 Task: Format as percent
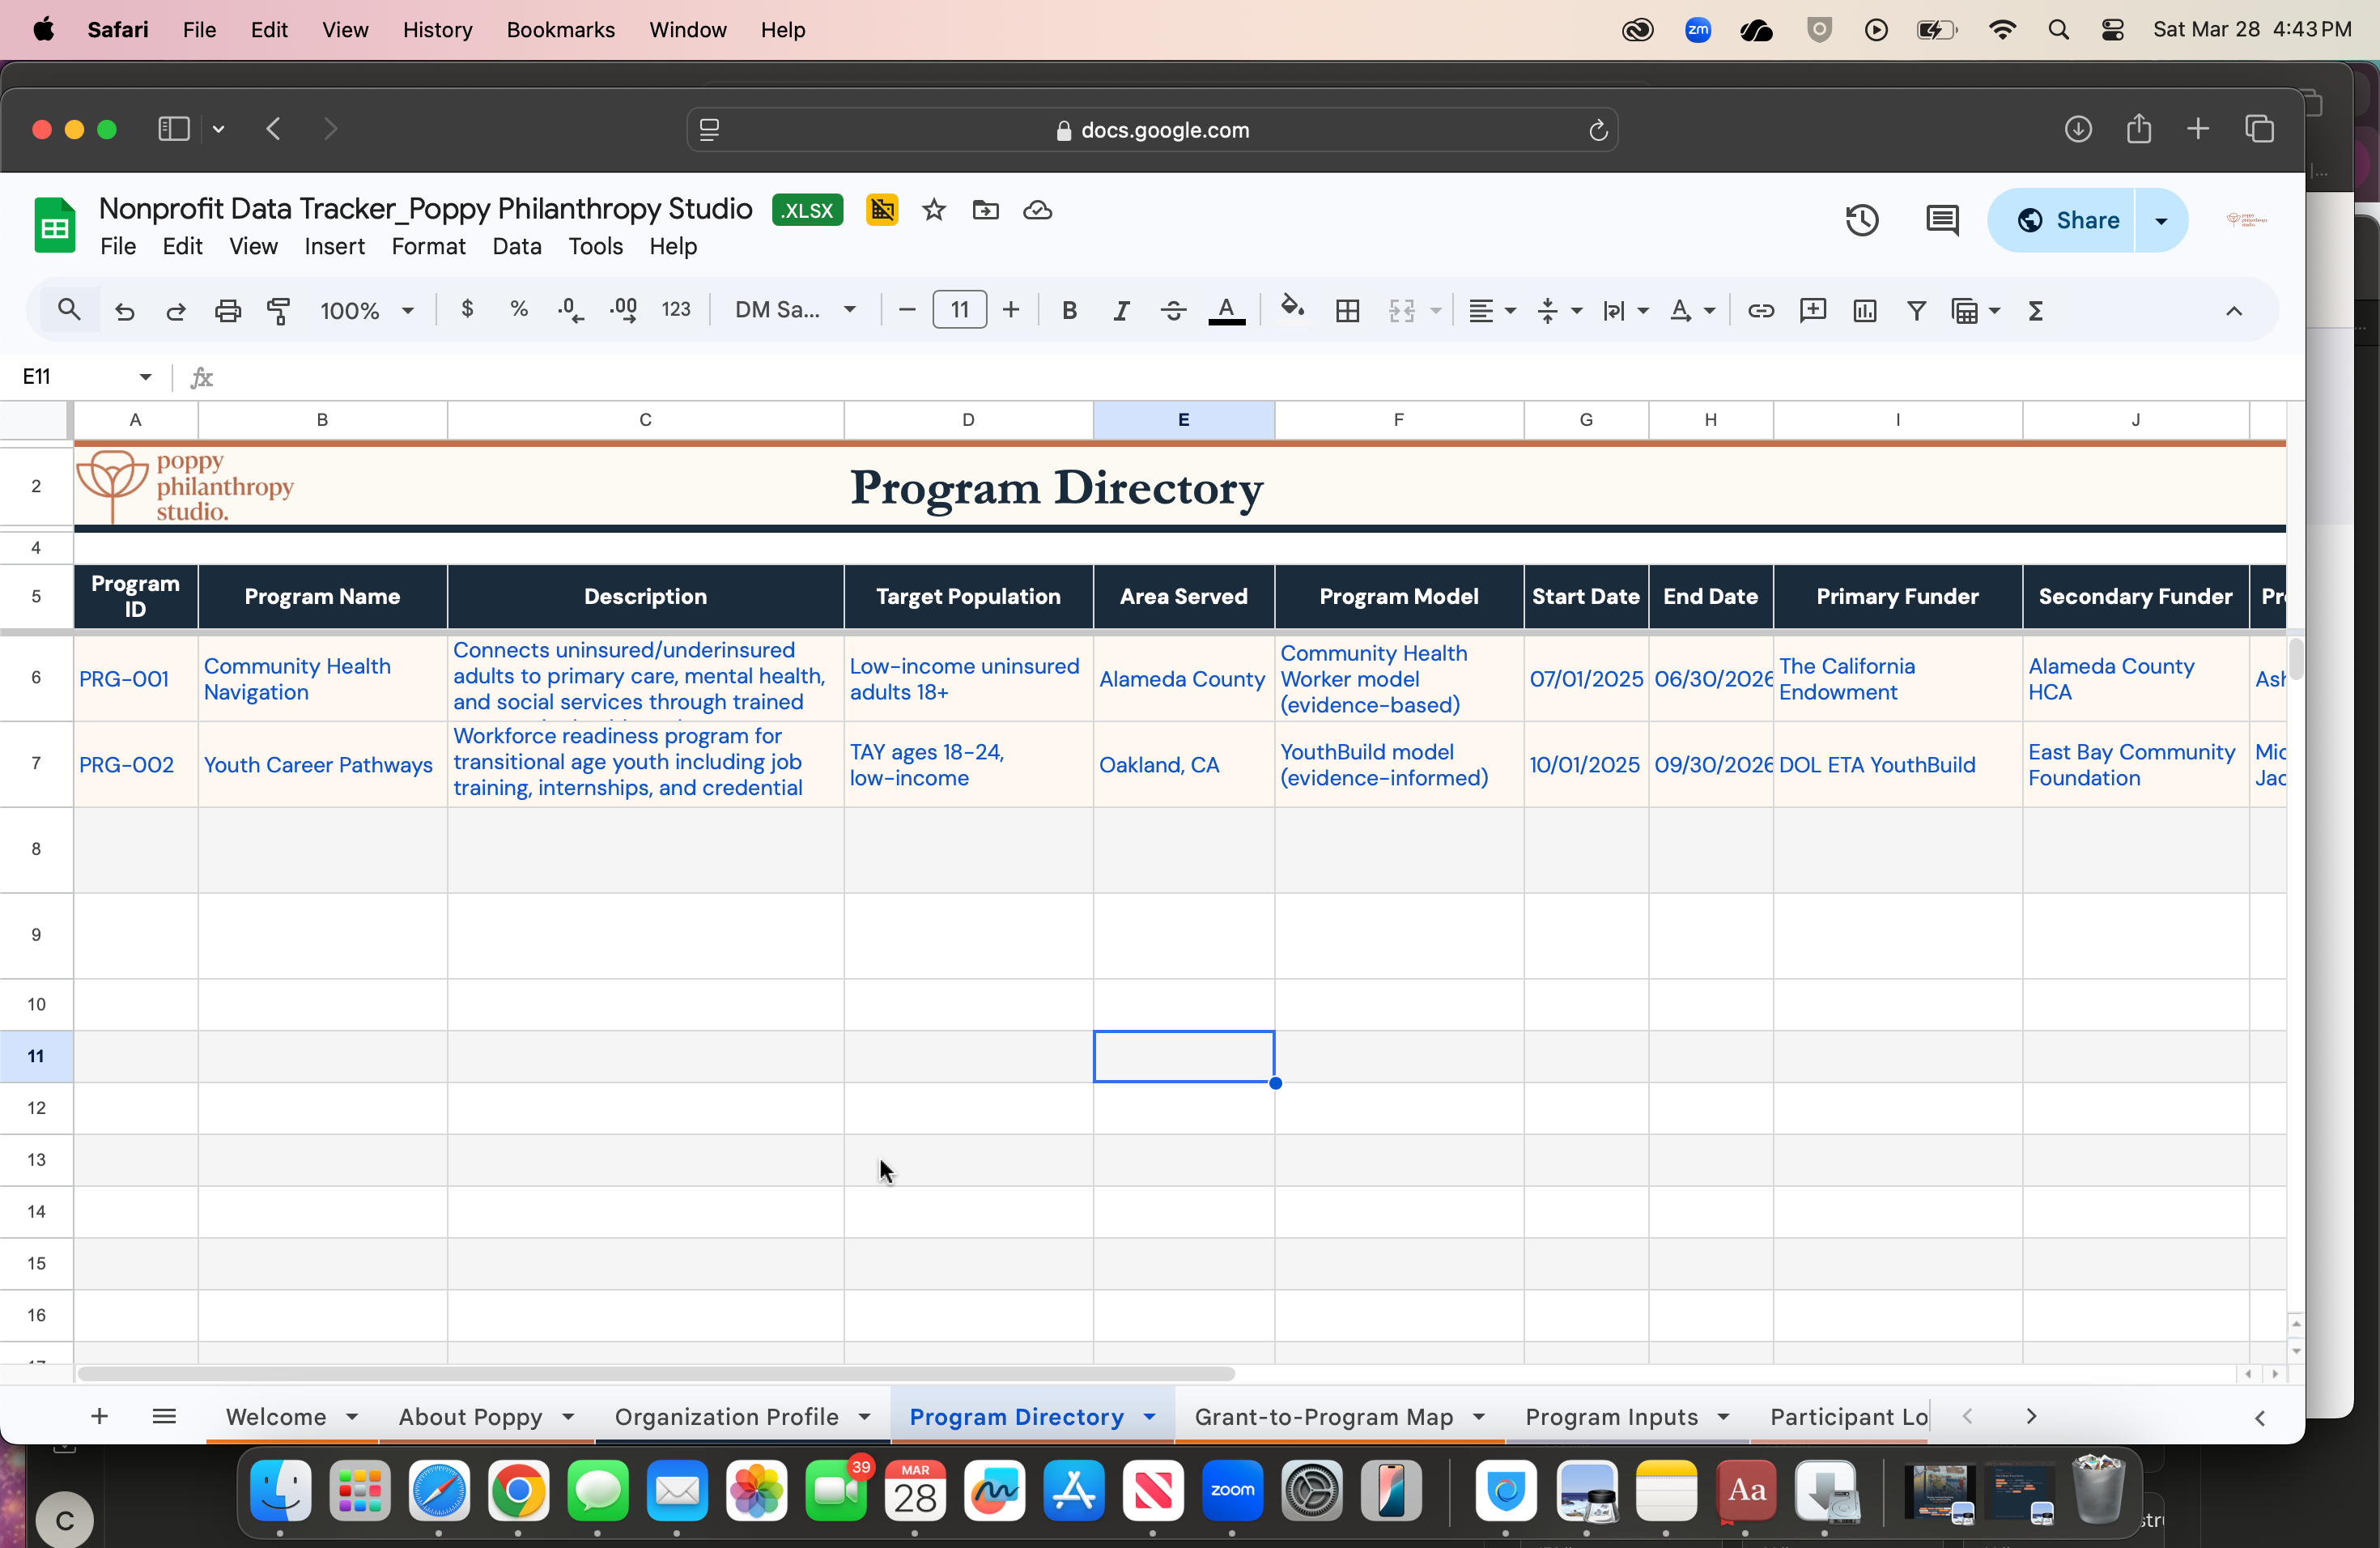[x=518, y=310]
